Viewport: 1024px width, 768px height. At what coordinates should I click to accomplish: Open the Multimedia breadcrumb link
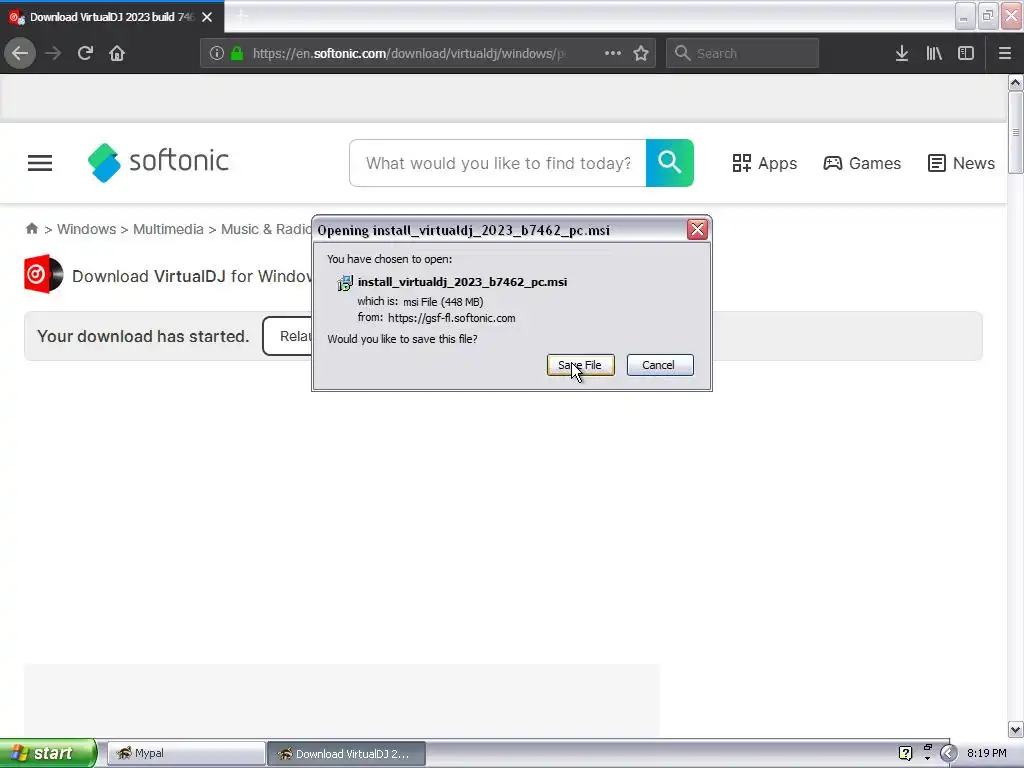(168, 229)
